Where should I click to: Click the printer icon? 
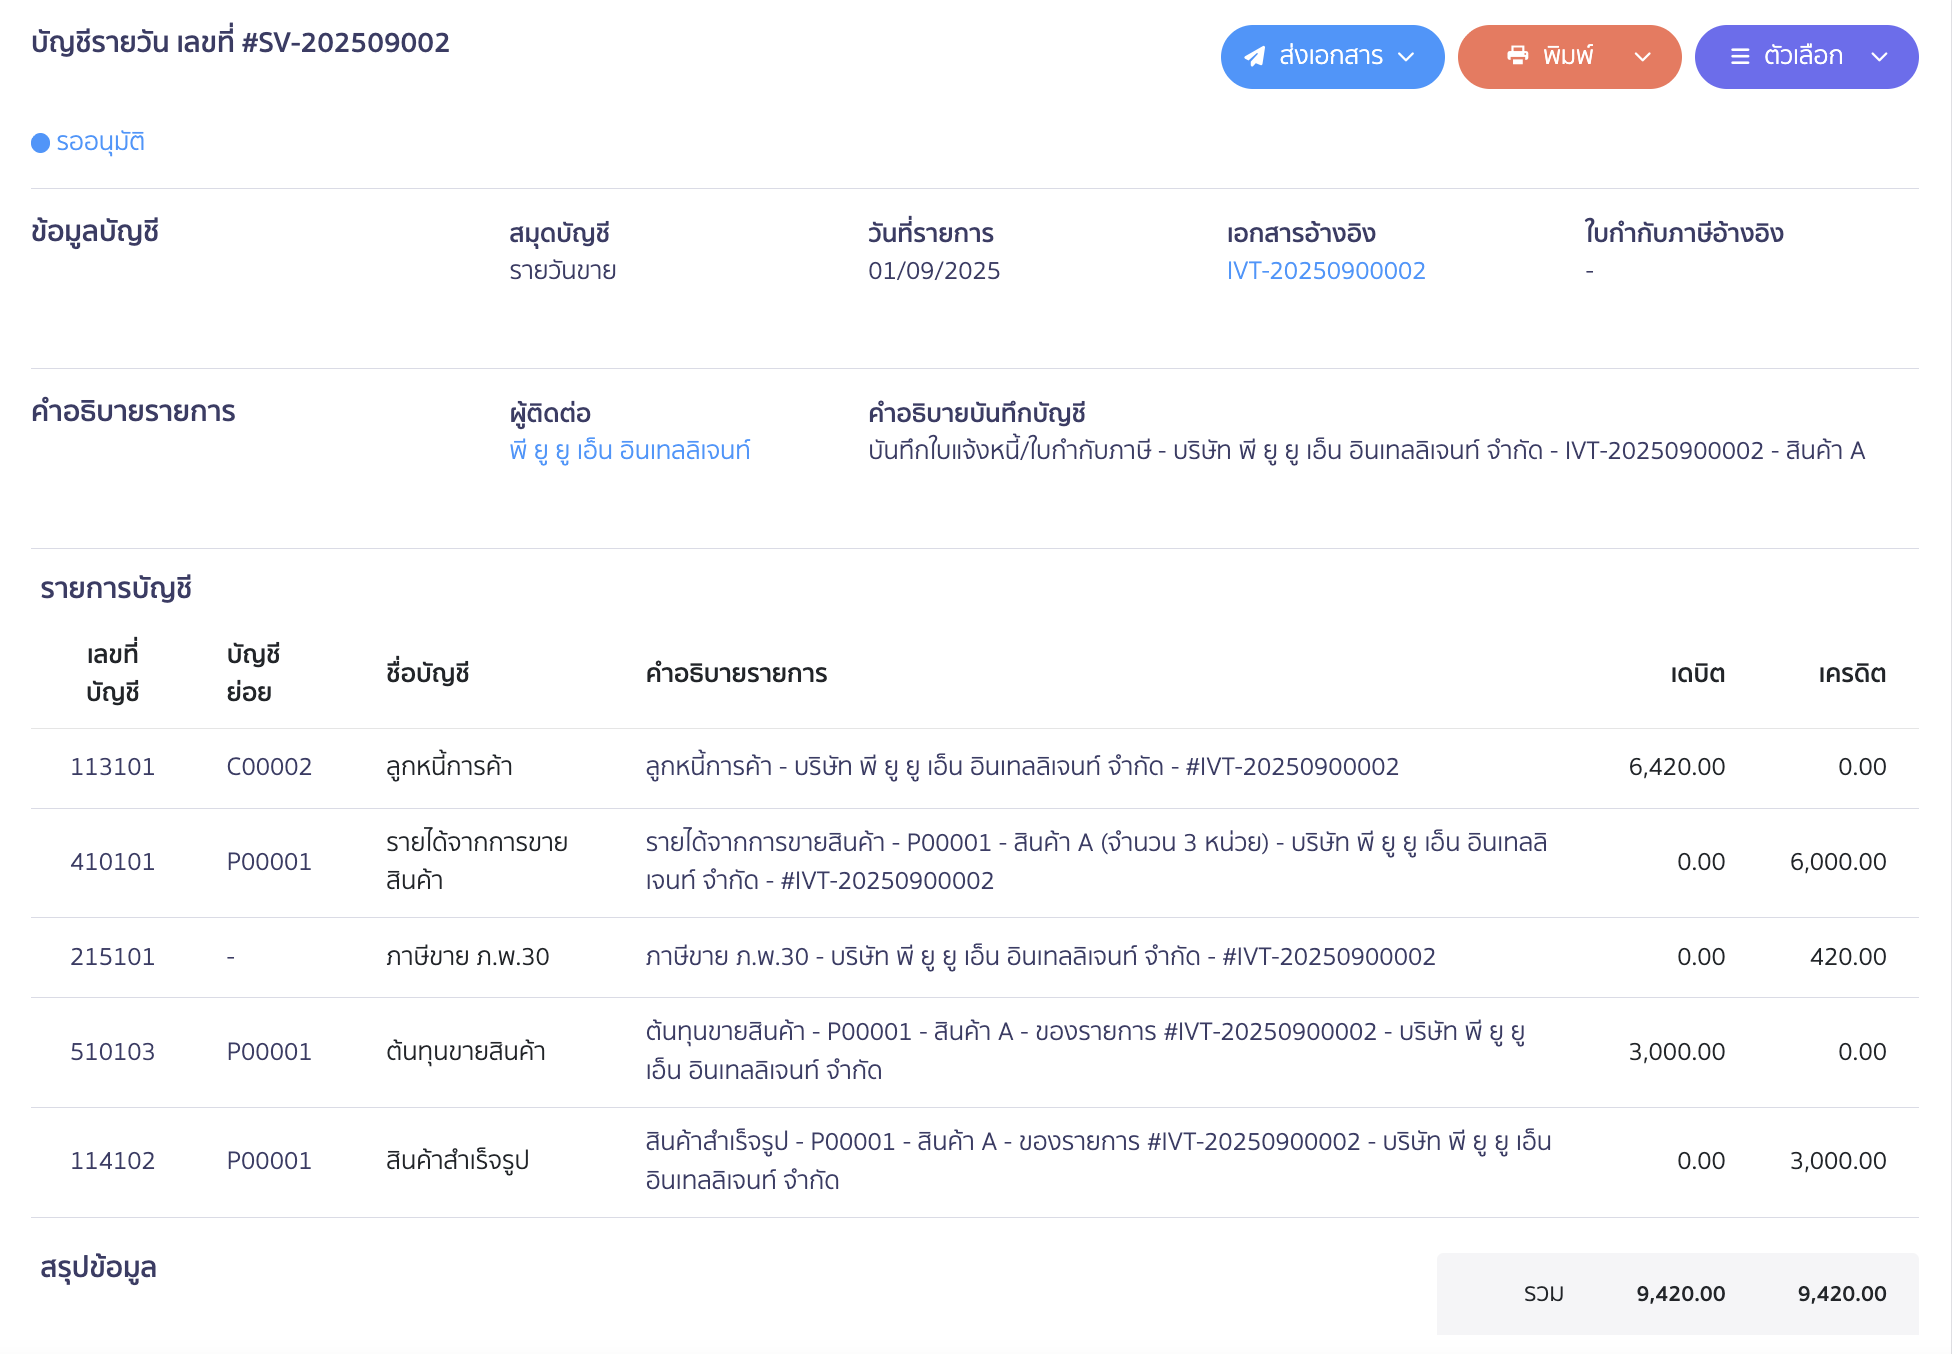coord(1517,56)
